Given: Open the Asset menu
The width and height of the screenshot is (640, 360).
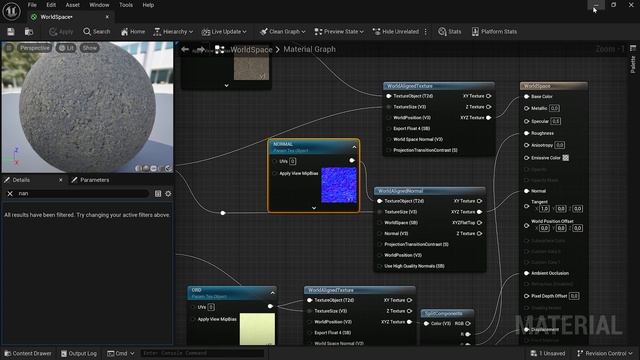Looking at the screenshot, I should point(73,5).
